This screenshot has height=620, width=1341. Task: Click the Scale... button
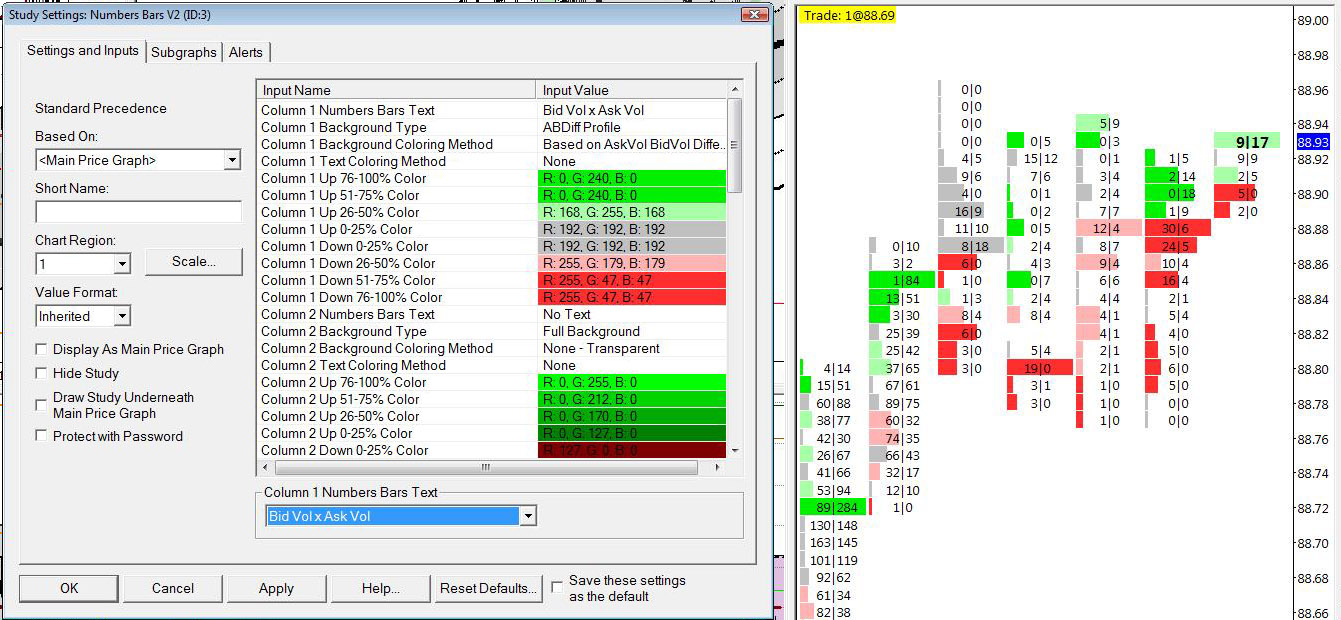coord(194,261)
